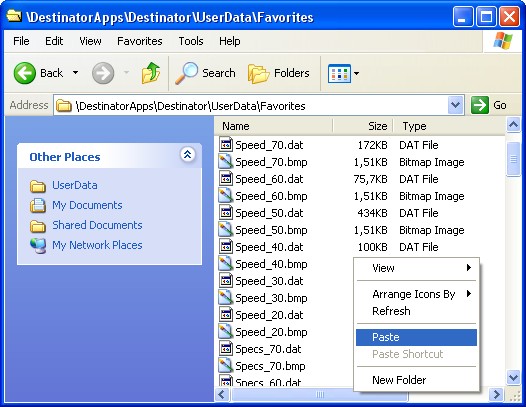
Task: Open the Views dropdown arrow
Action: pos(356,73)
